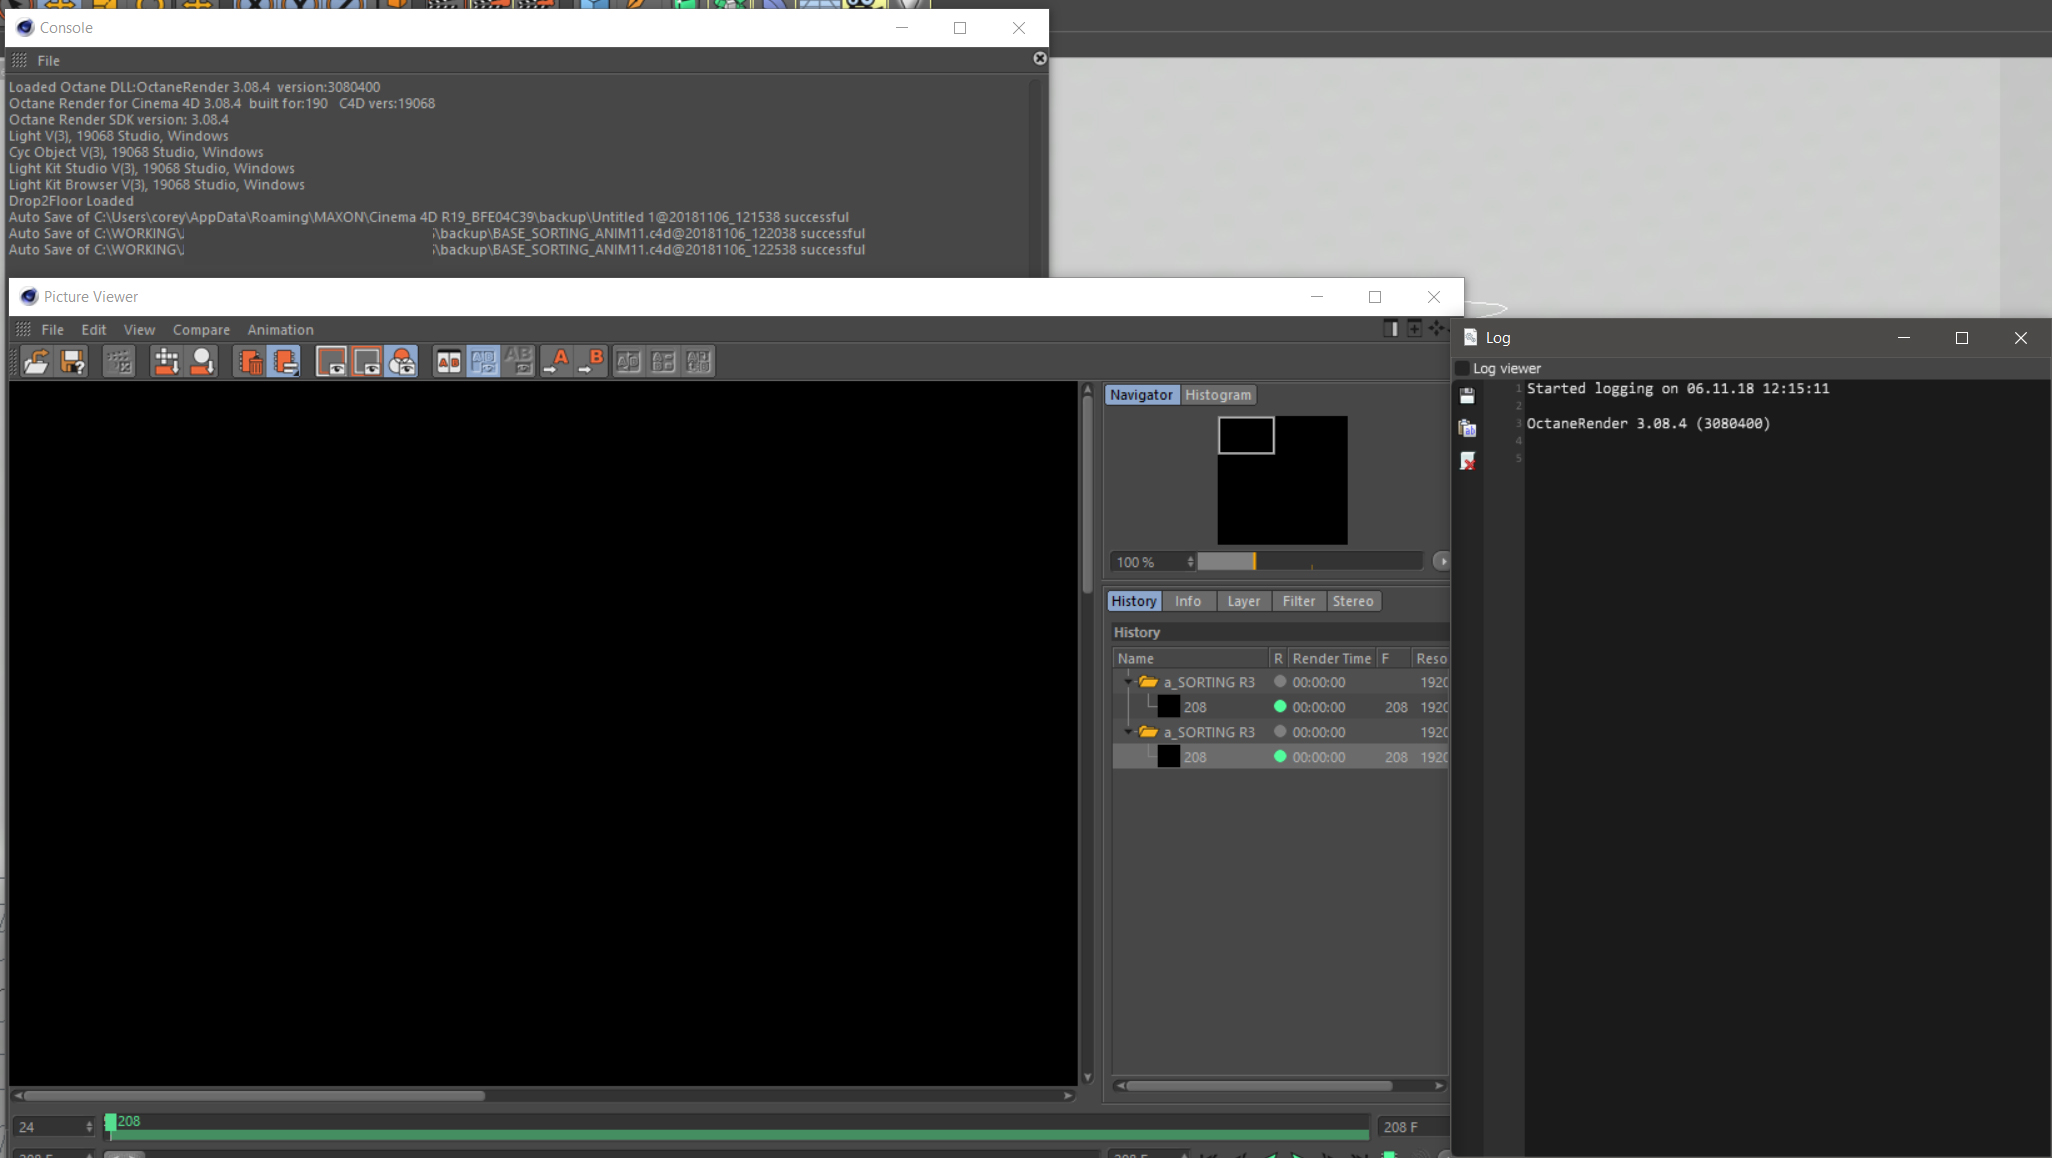Viewport: 2052px width, 1158px height.
Task: Click the 100 % zoom stepper arrows
Action: coord(1190,562)
